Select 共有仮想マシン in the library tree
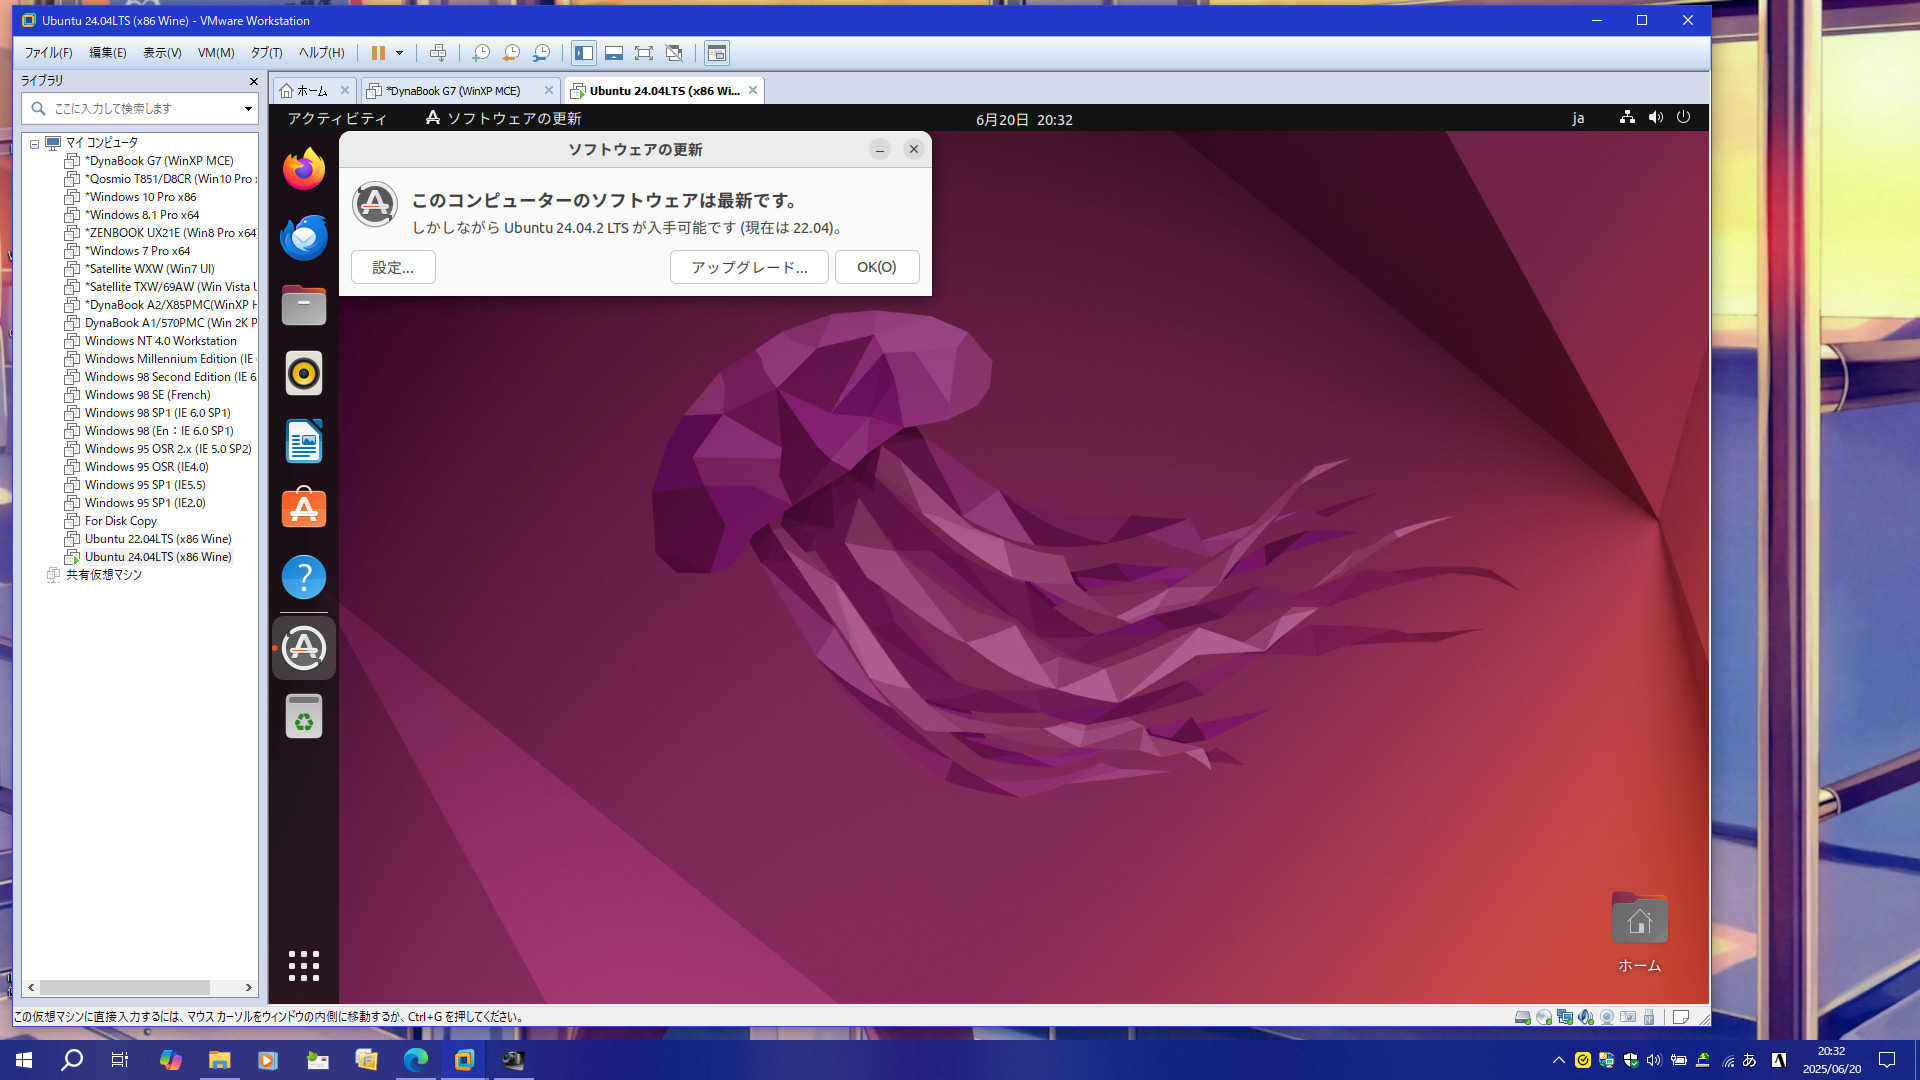 click(x=104, y=575)
